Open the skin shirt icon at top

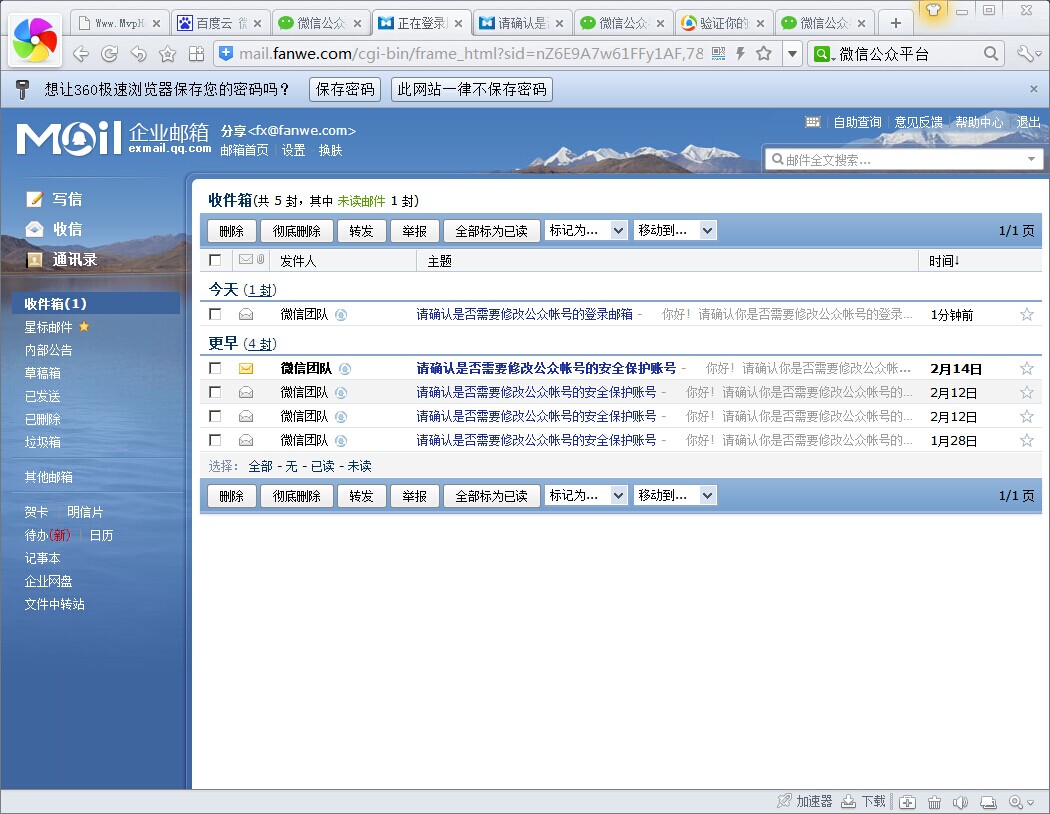point(933,9)
